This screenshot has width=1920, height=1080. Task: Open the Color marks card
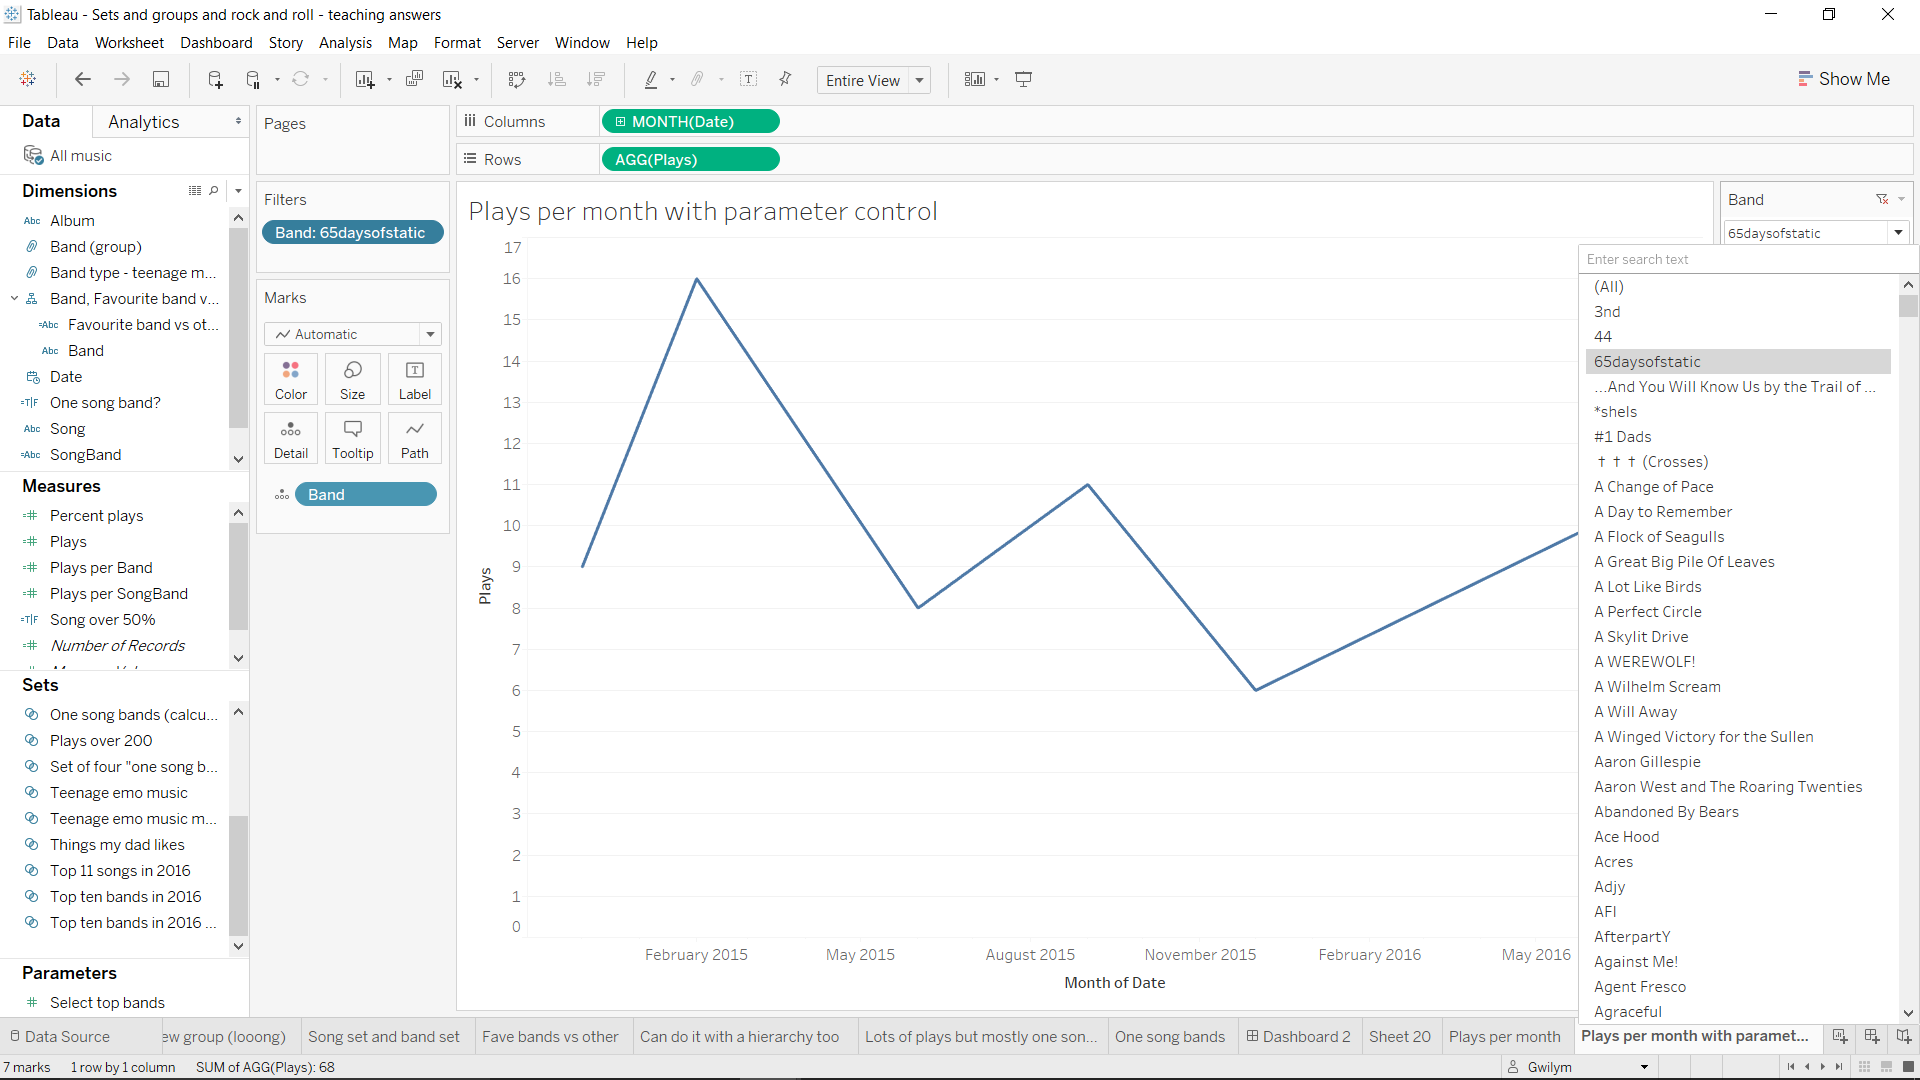point(291,380)
